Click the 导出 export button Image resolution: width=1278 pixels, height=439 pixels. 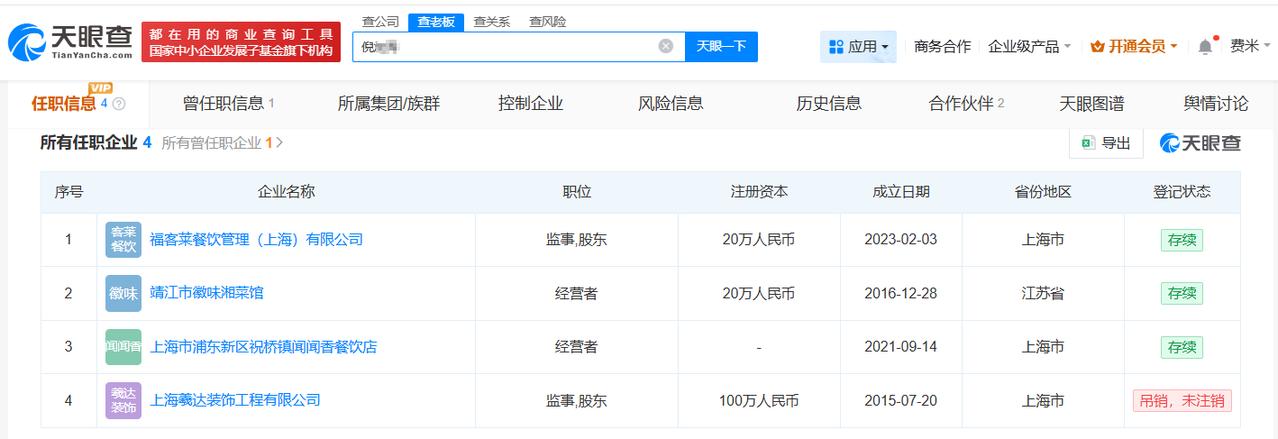(x=1106, y=143)
